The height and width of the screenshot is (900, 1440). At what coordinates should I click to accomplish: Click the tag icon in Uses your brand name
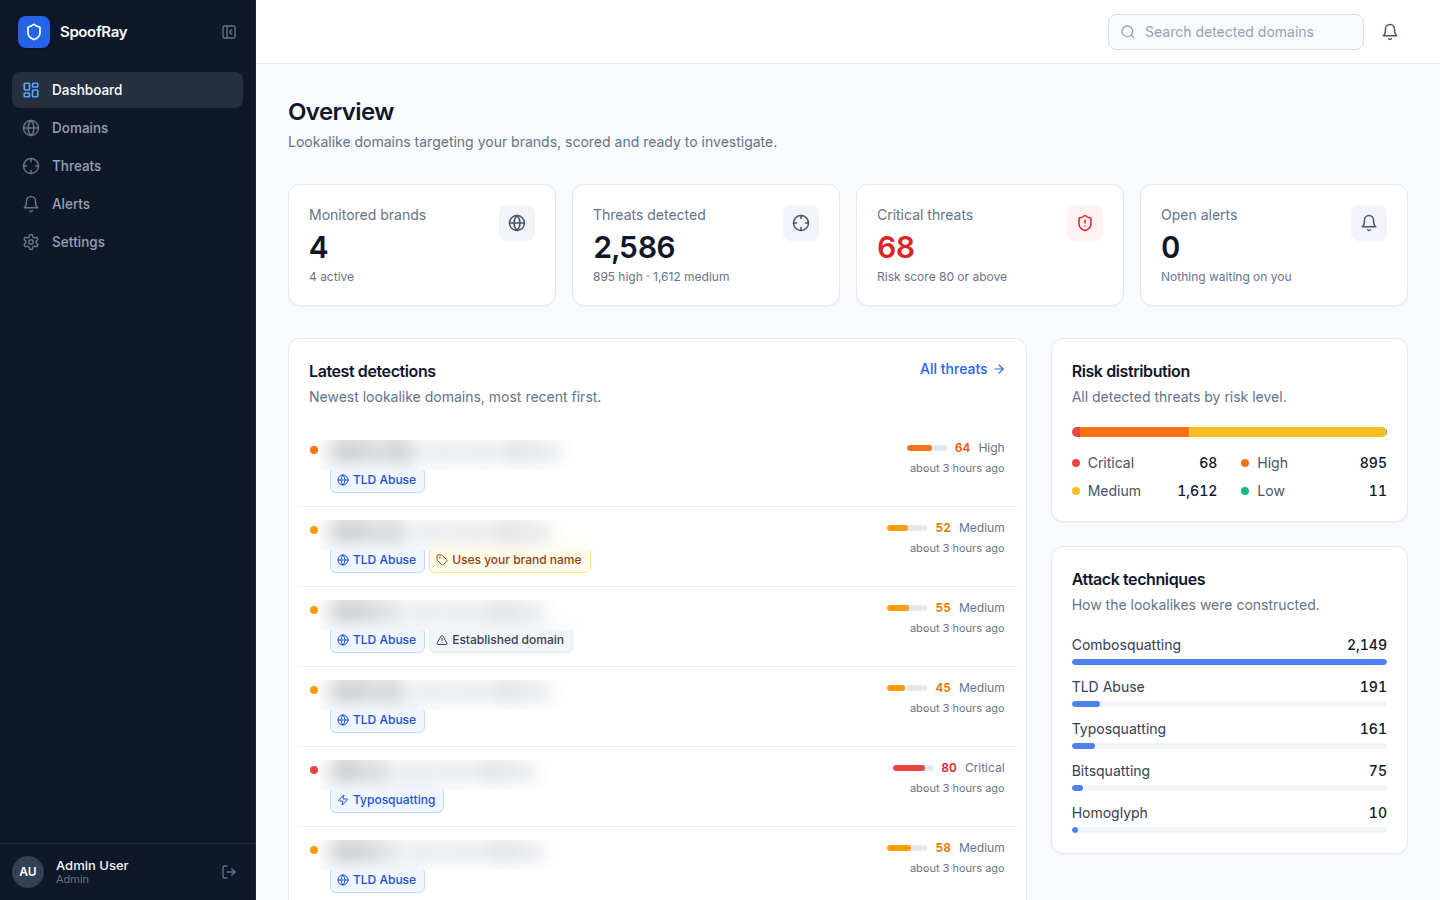click(442, 560)
